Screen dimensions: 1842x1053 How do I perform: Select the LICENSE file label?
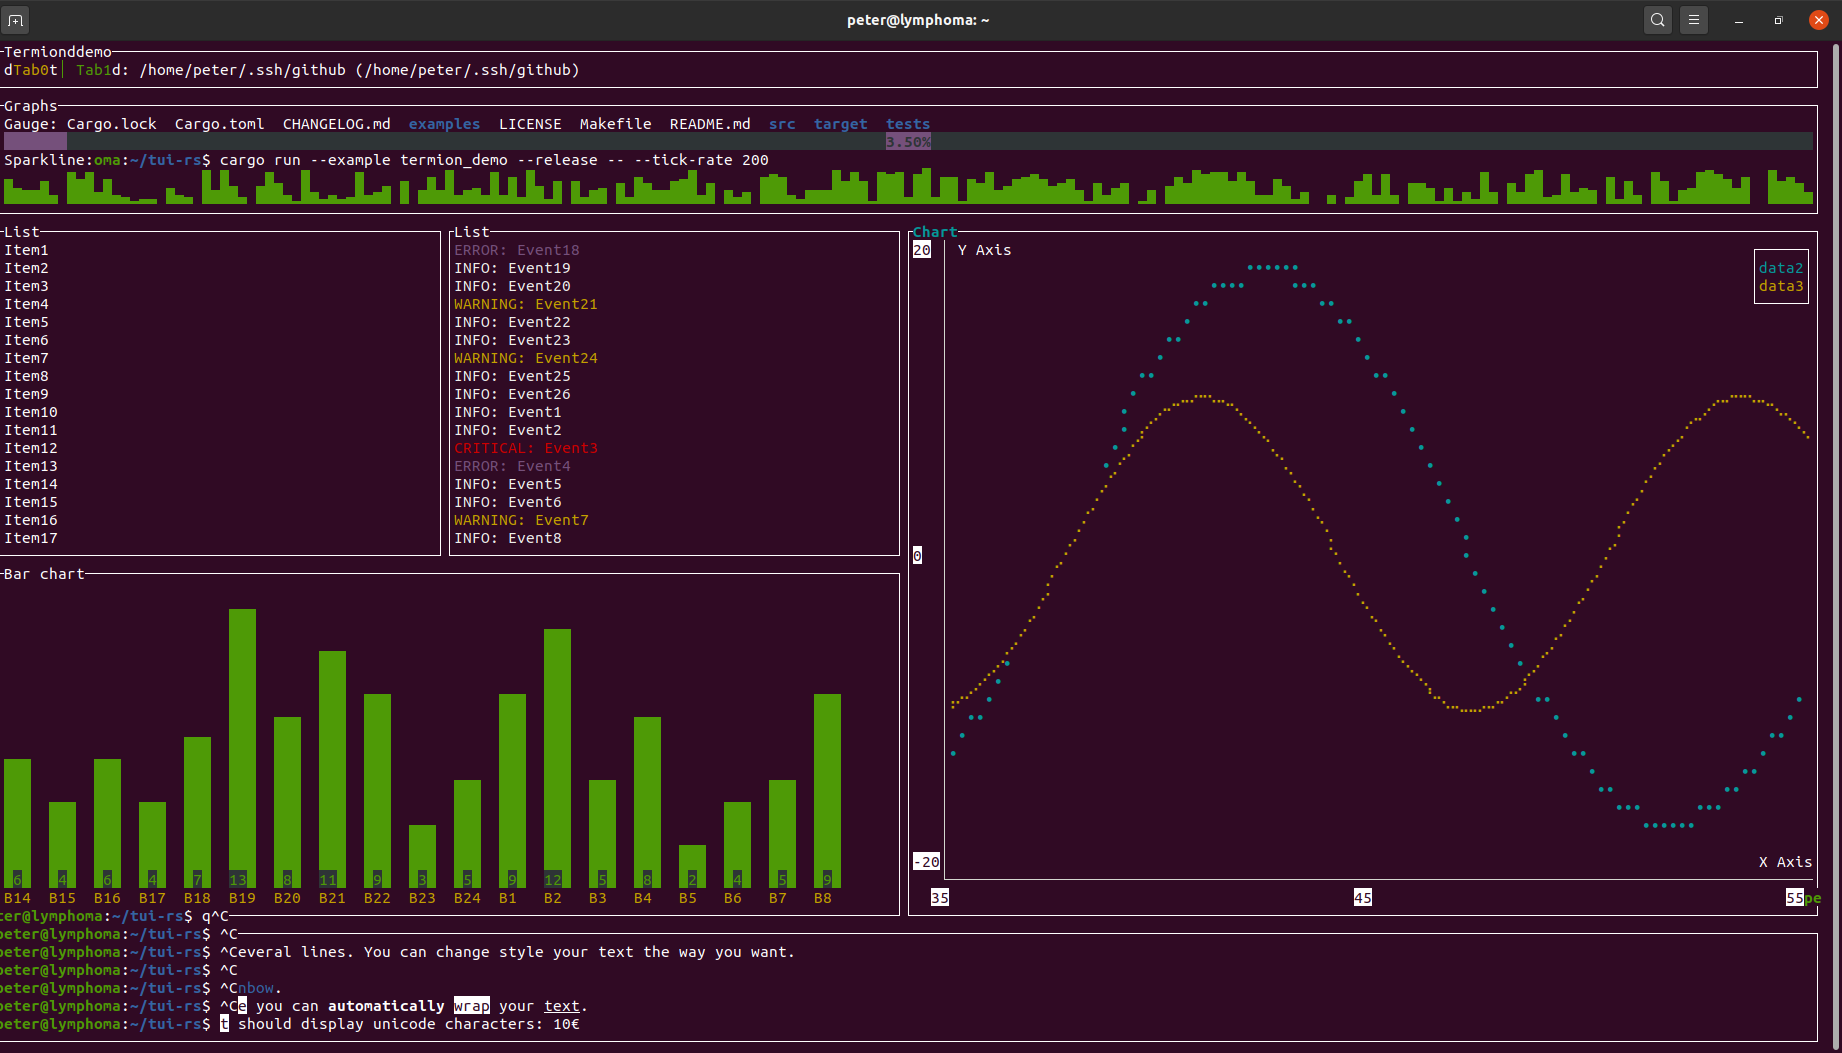[530, 124]
